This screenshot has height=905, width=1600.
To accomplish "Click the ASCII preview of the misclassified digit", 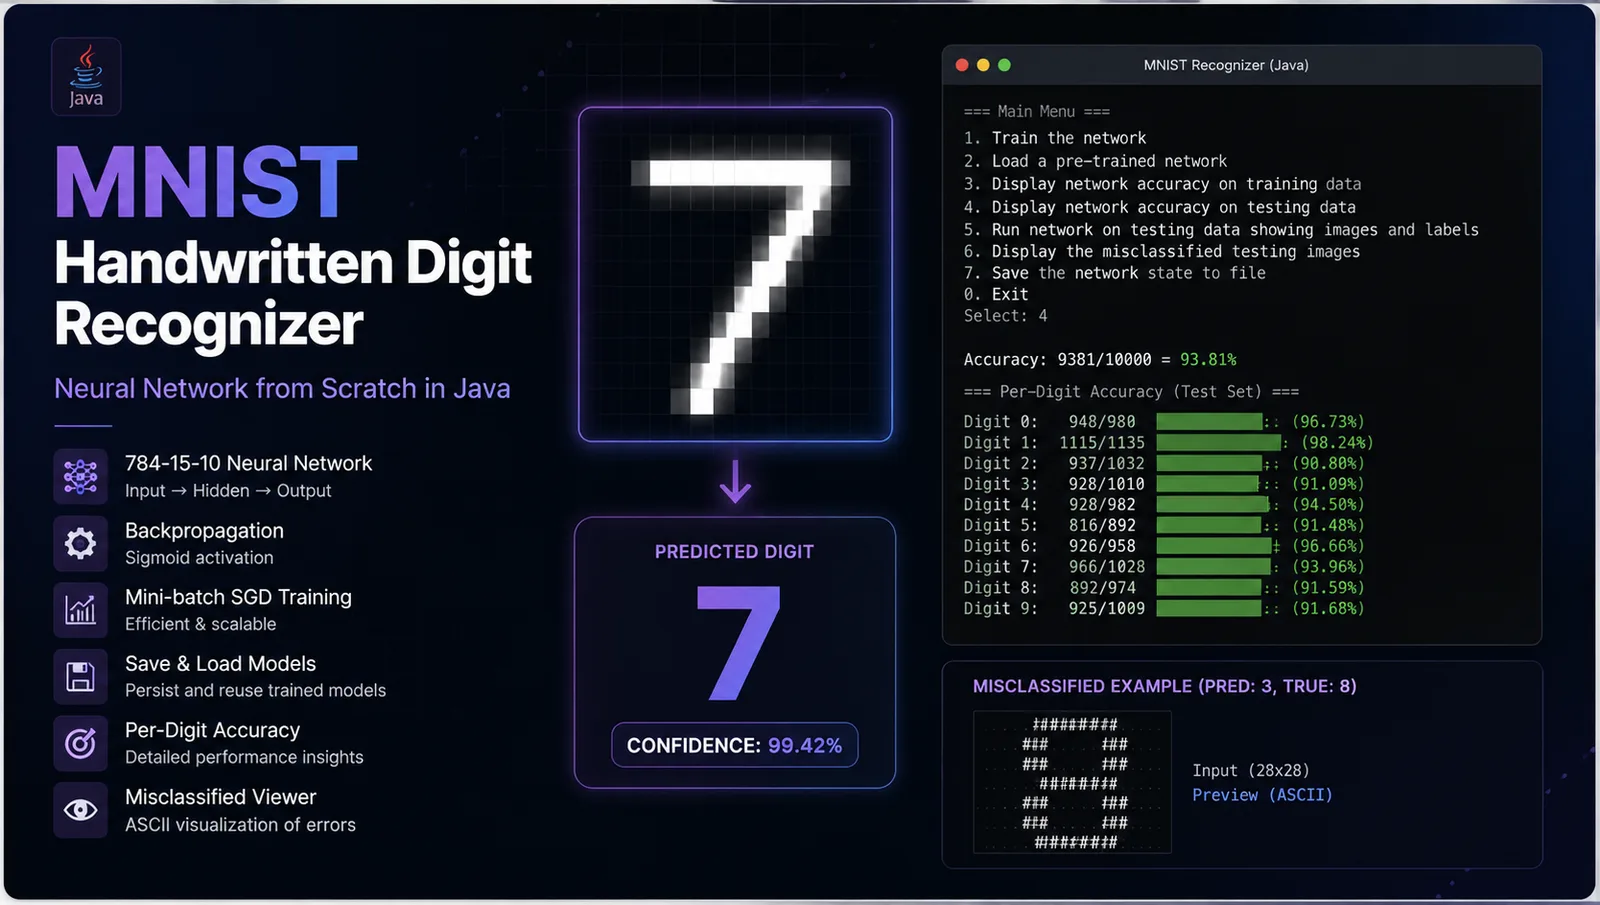I will [1072, 782].
